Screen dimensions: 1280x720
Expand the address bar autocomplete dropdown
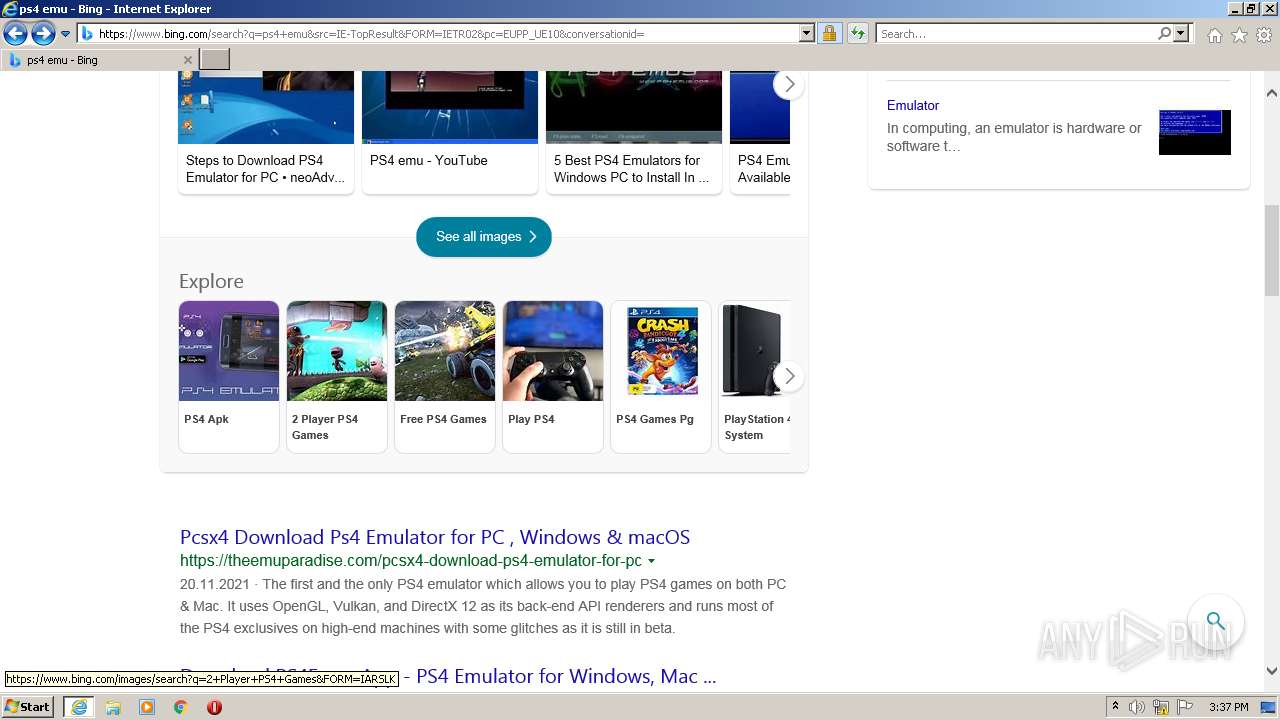click(x=807, y=34)
